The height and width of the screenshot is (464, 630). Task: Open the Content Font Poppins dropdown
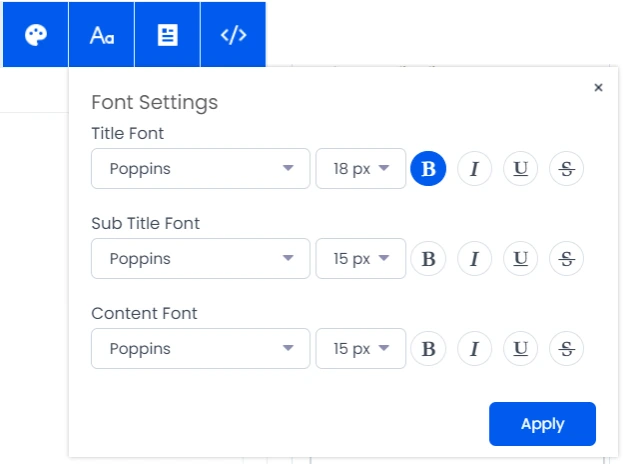coord(200,348)
